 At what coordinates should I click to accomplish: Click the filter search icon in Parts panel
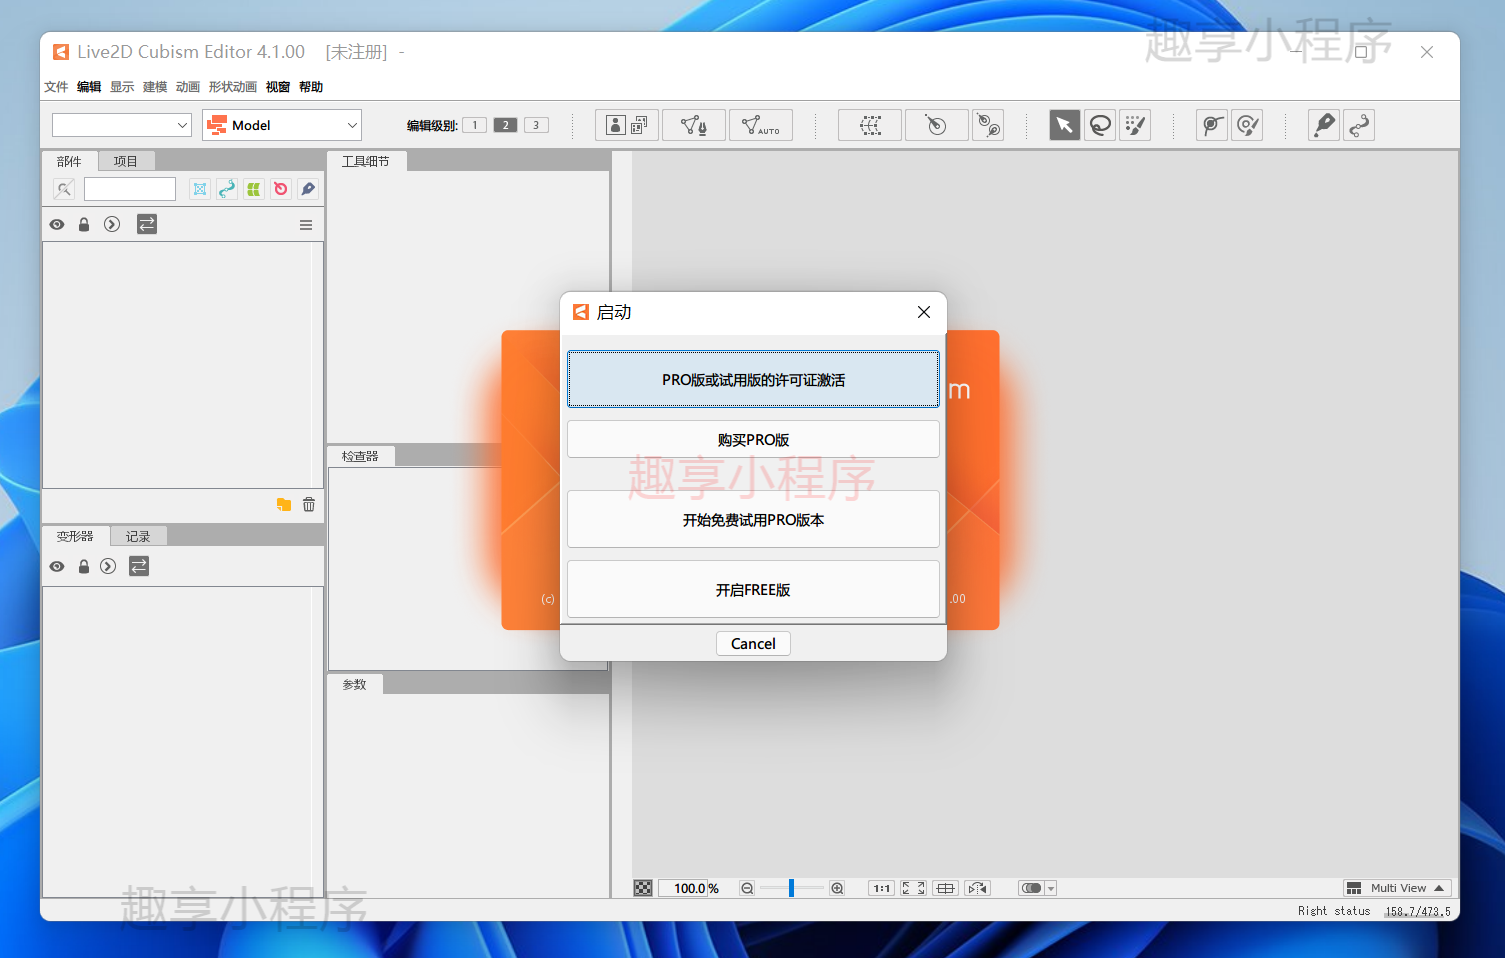click(x=64, y=189)
